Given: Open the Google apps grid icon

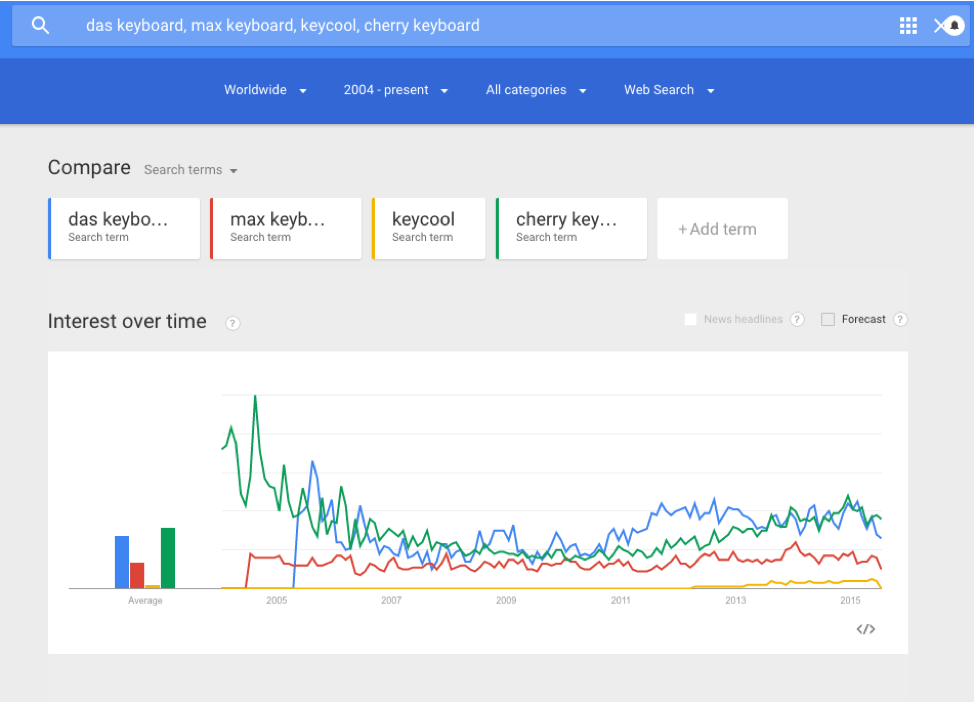Looking at the screenshot, I should click(x=908, y=25).
